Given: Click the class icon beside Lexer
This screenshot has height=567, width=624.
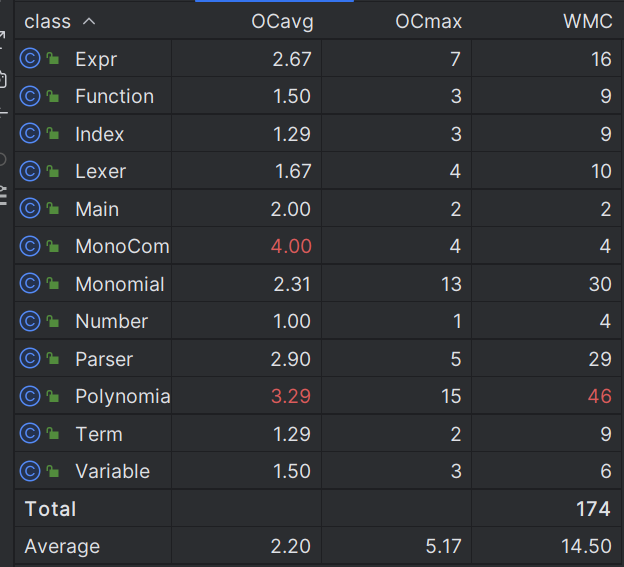Looking at the screenshot, I should coord(30,171).
